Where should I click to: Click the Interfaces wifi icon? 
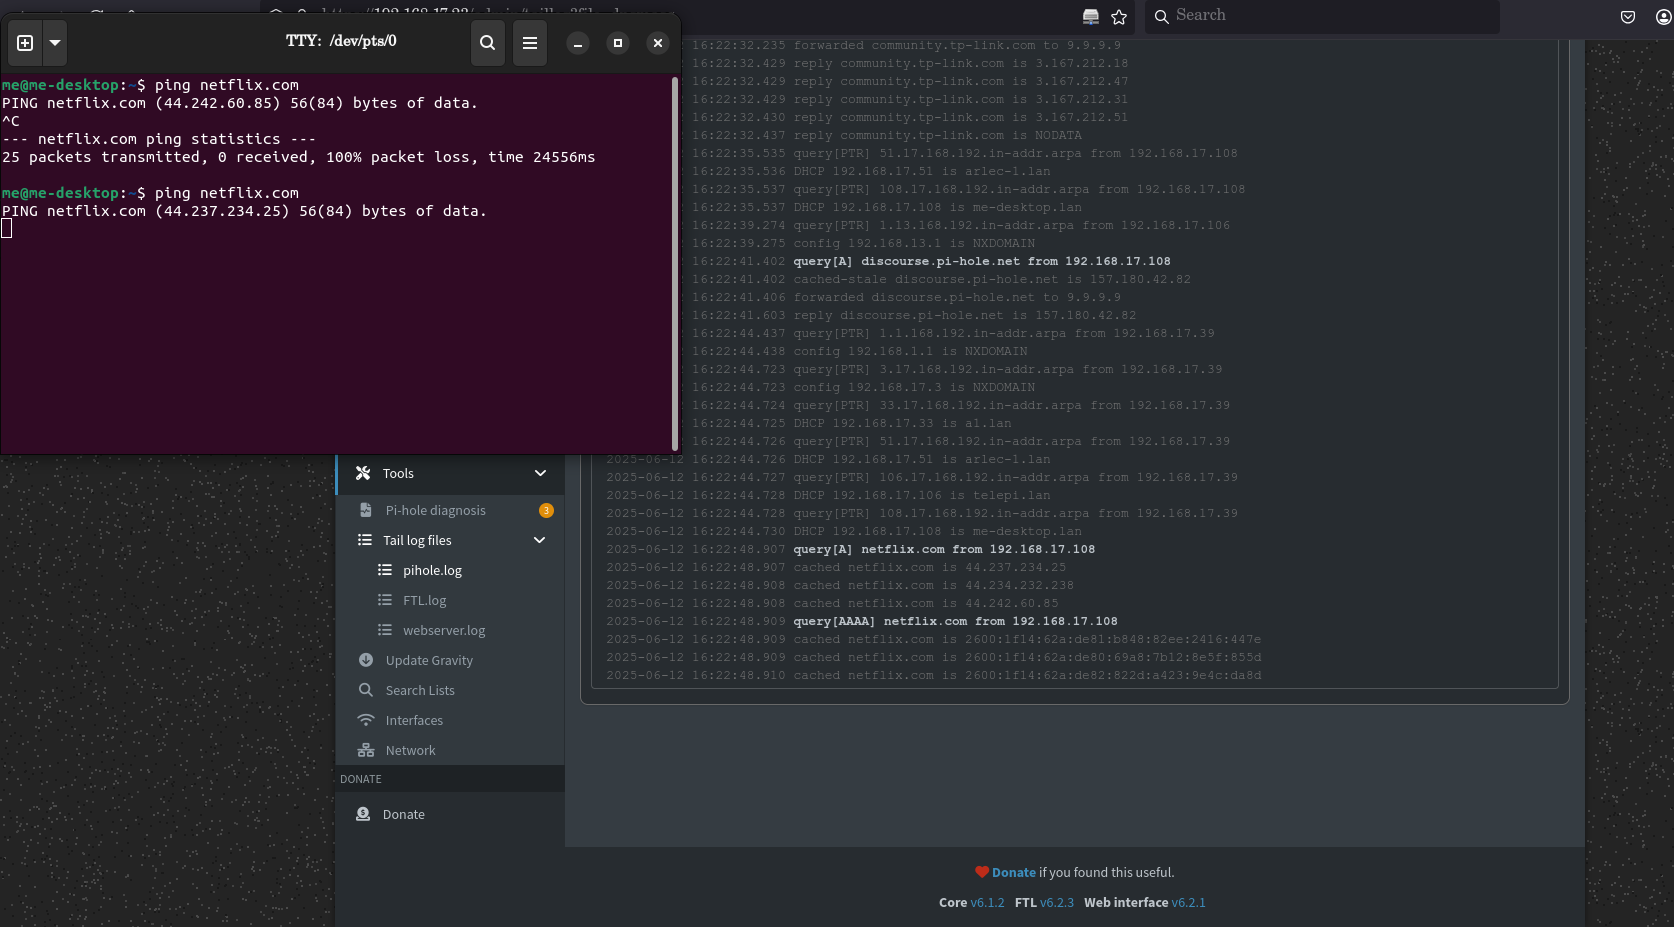(x=366, y=720)
